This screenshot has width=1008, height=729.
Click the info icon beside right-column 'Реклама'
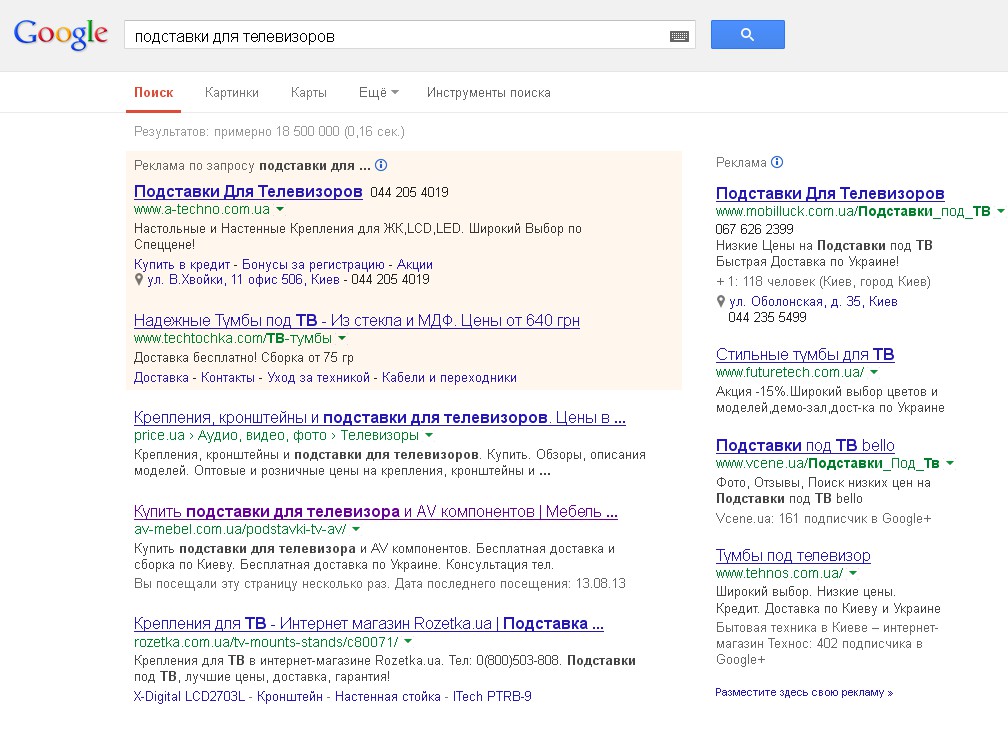click(777, 162)
